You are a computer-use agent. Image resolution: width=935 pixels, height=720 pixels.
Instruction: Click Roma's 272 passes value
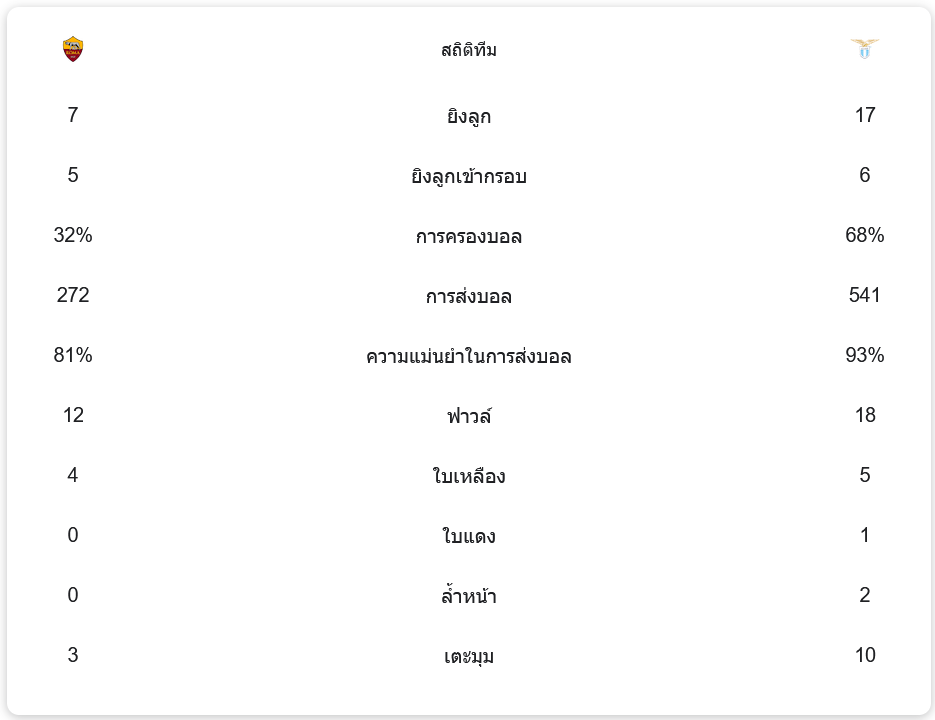tap(73, 295)
